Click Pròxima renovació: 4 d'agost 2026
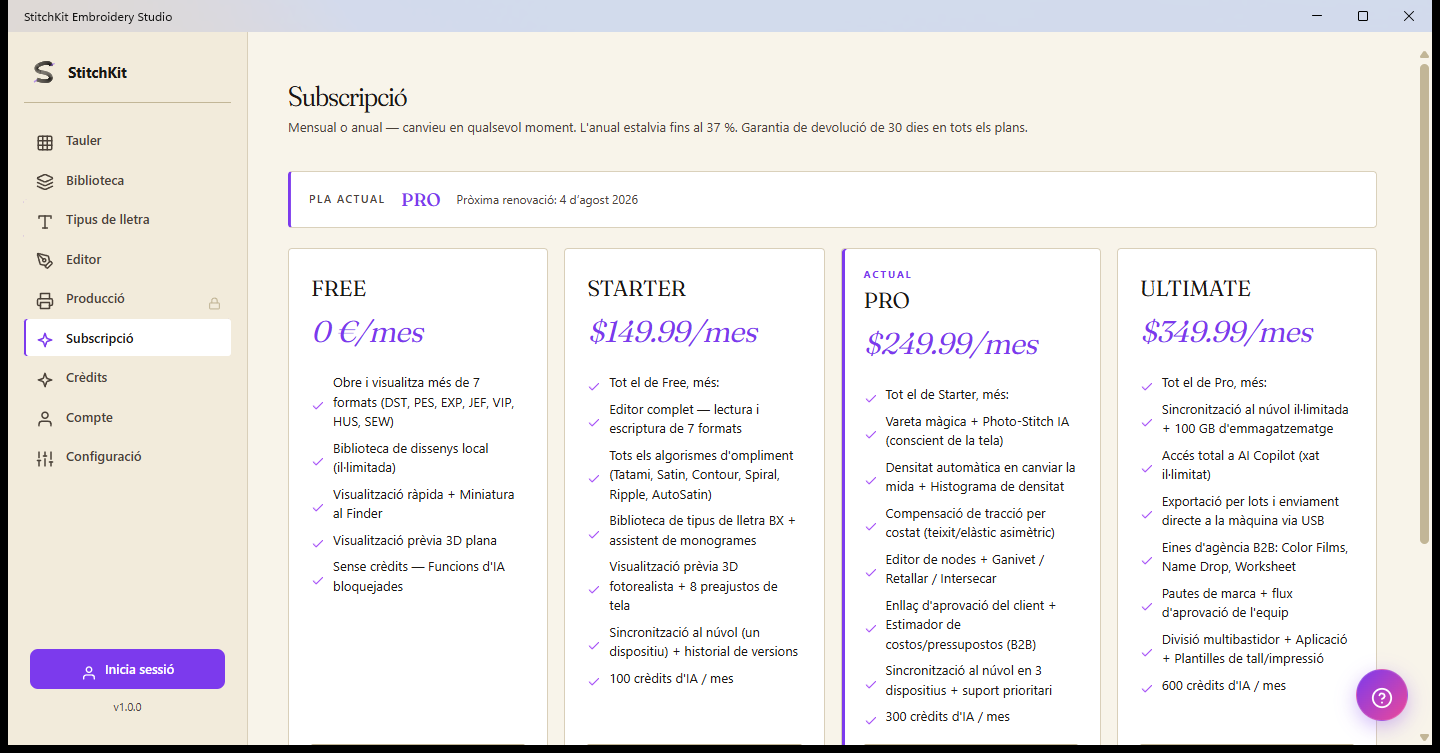This screenshot has width=1440, height=753. (x=547, y=200)
